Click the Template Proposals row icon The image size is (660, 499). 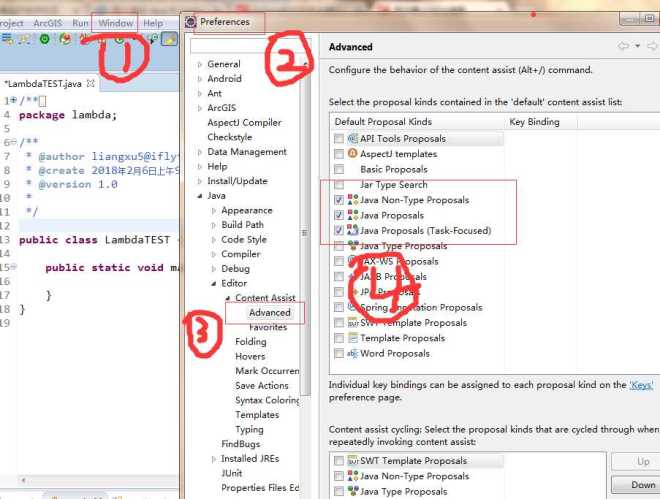pos(352,338)
